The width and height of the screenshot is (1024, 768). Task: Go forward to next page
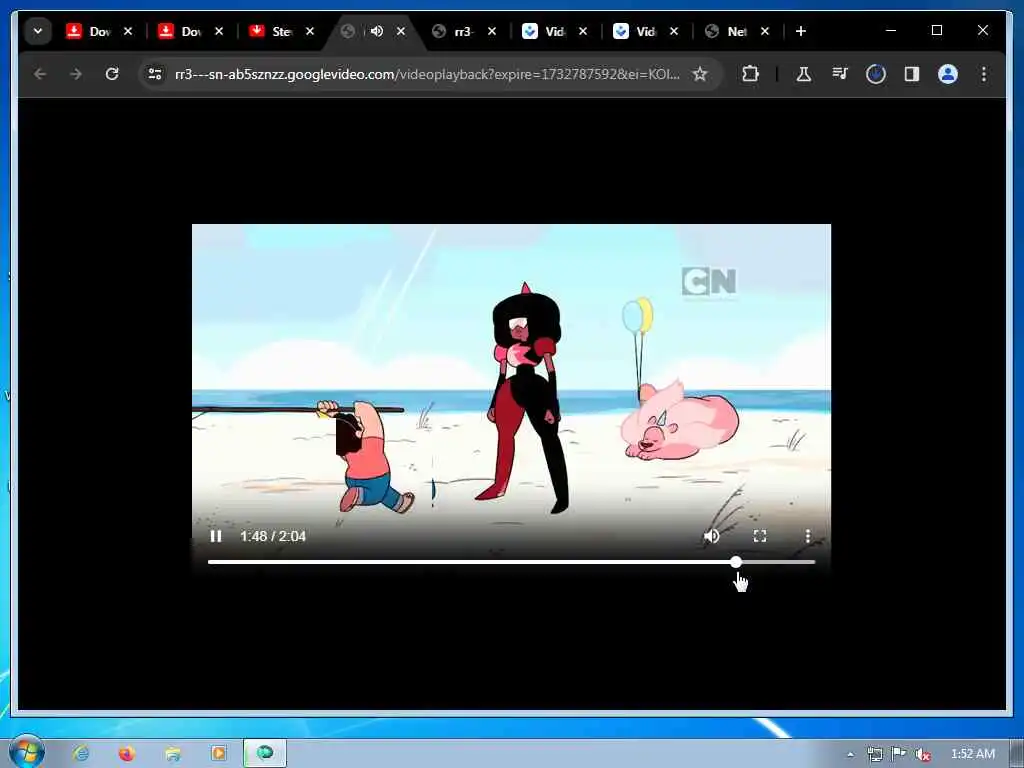pos(76,74)
